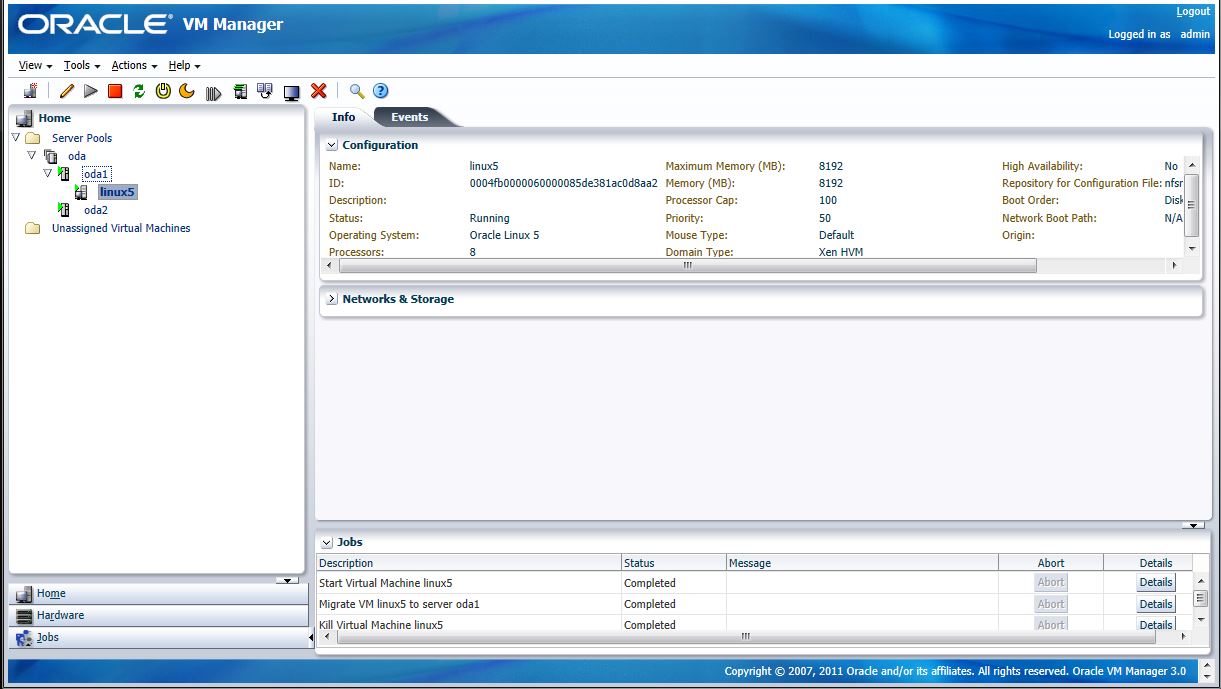Collapse the Server Pools tree node
This screenshot has height=689, width=1221.
pos(15,138)
